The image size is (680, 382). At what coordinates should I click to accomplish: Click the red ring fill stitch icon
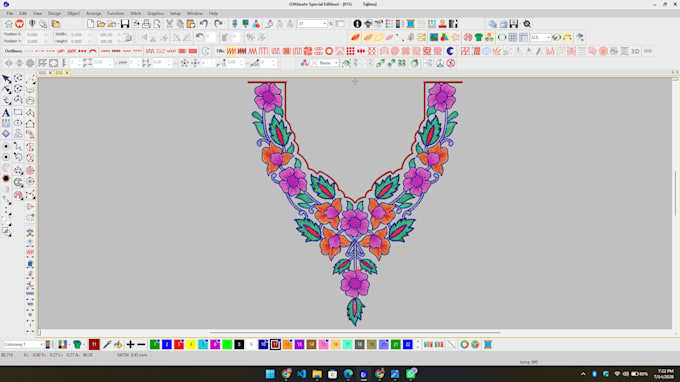329,51
